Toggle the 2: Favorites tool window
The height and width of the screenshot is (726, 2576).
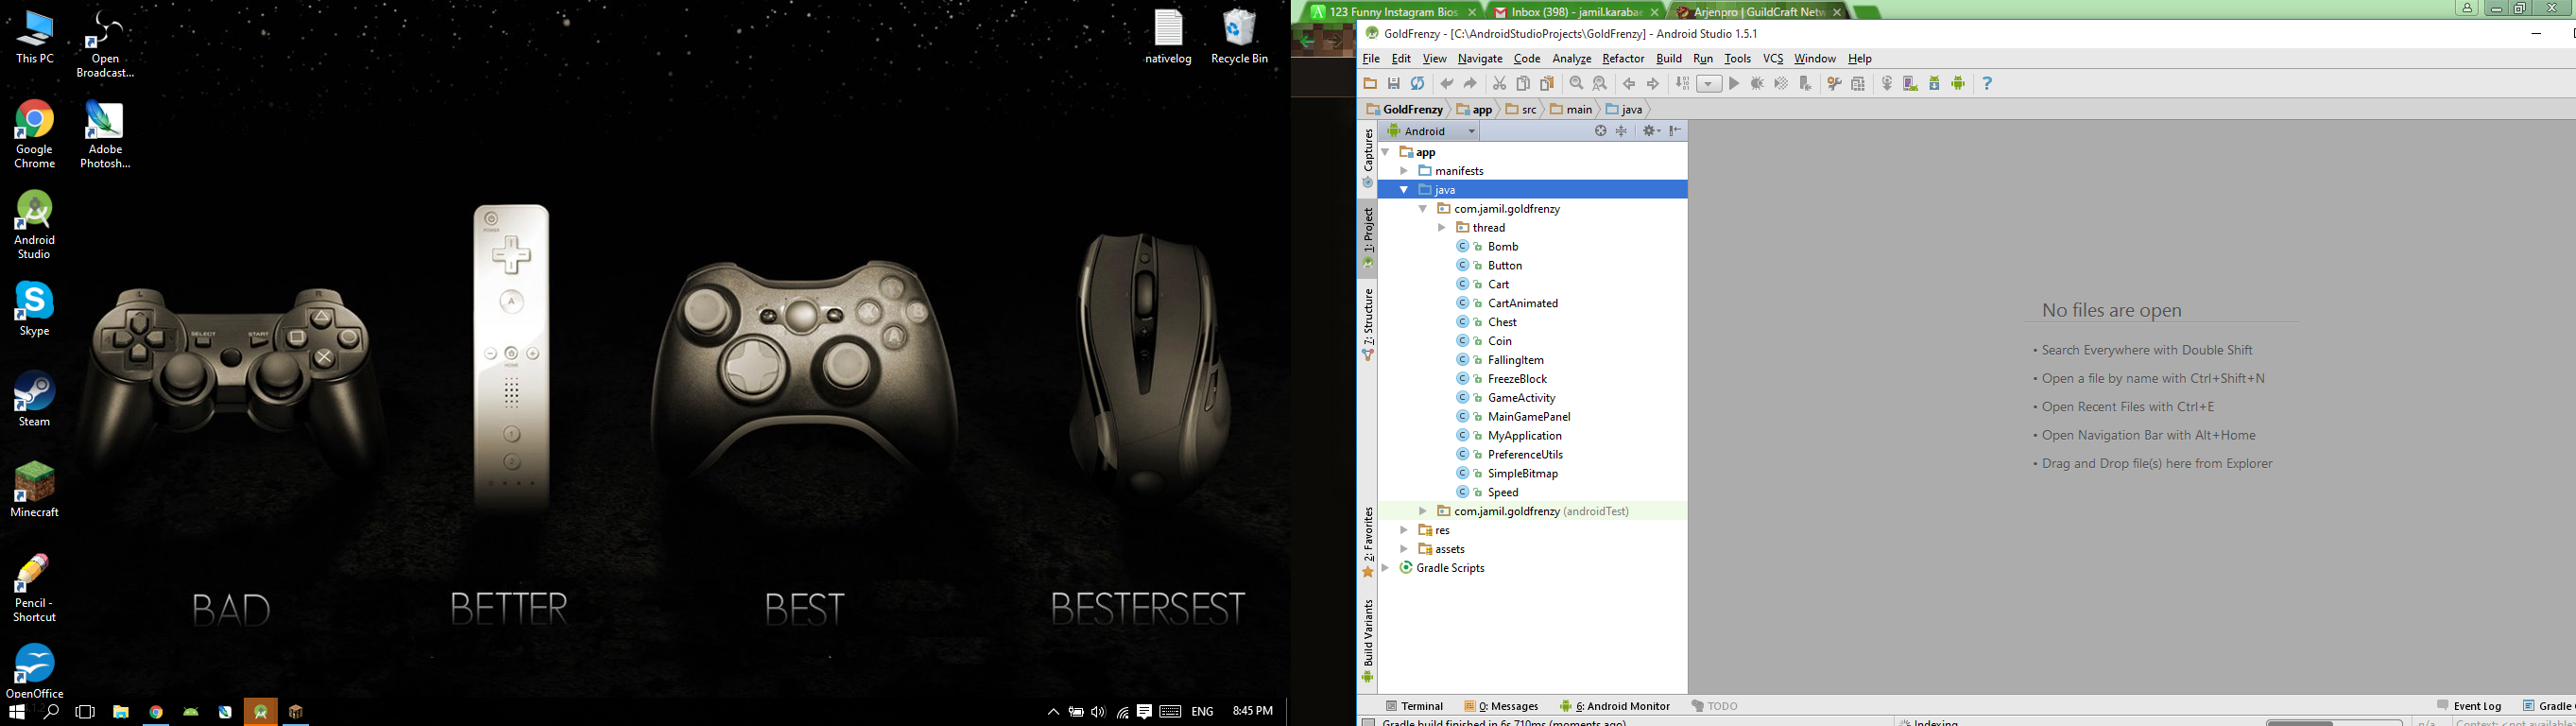click(1368, 542)
